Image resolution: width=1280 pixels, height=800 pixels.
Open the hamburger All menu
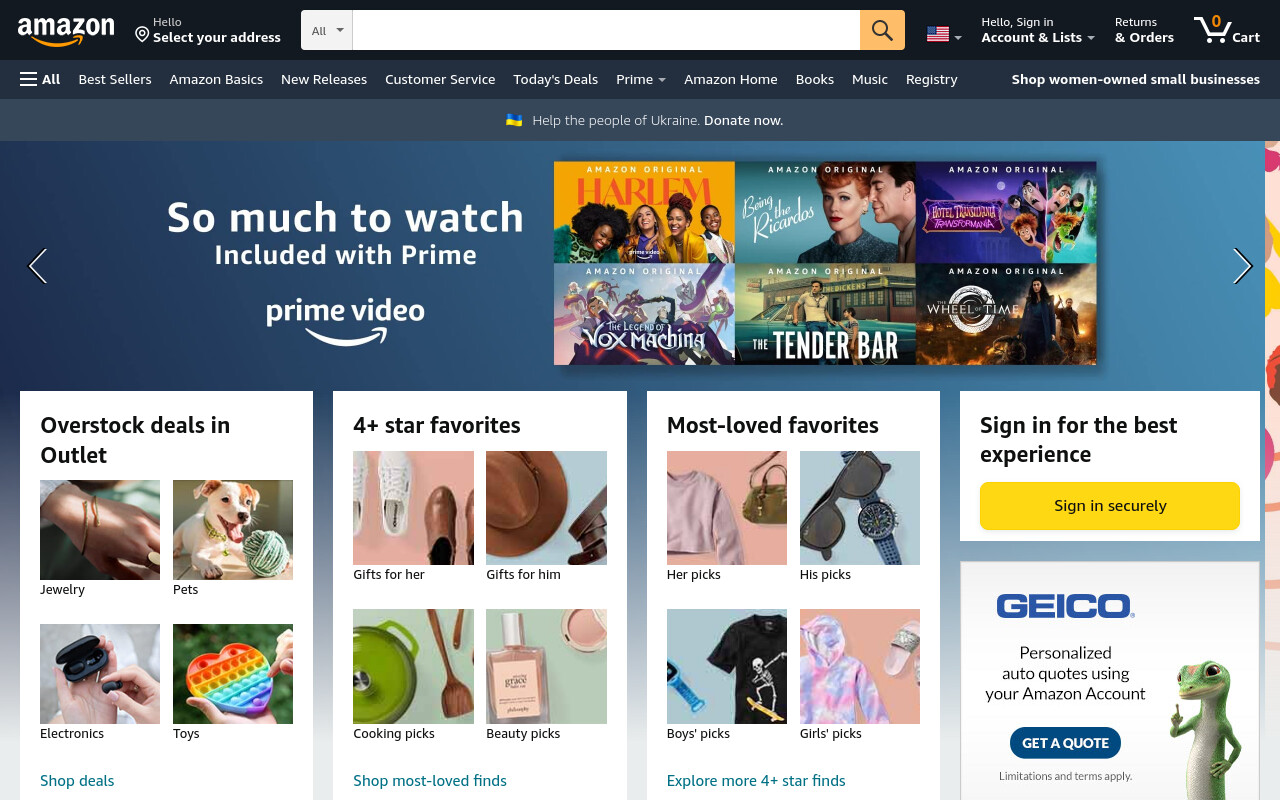pos(40,79)
